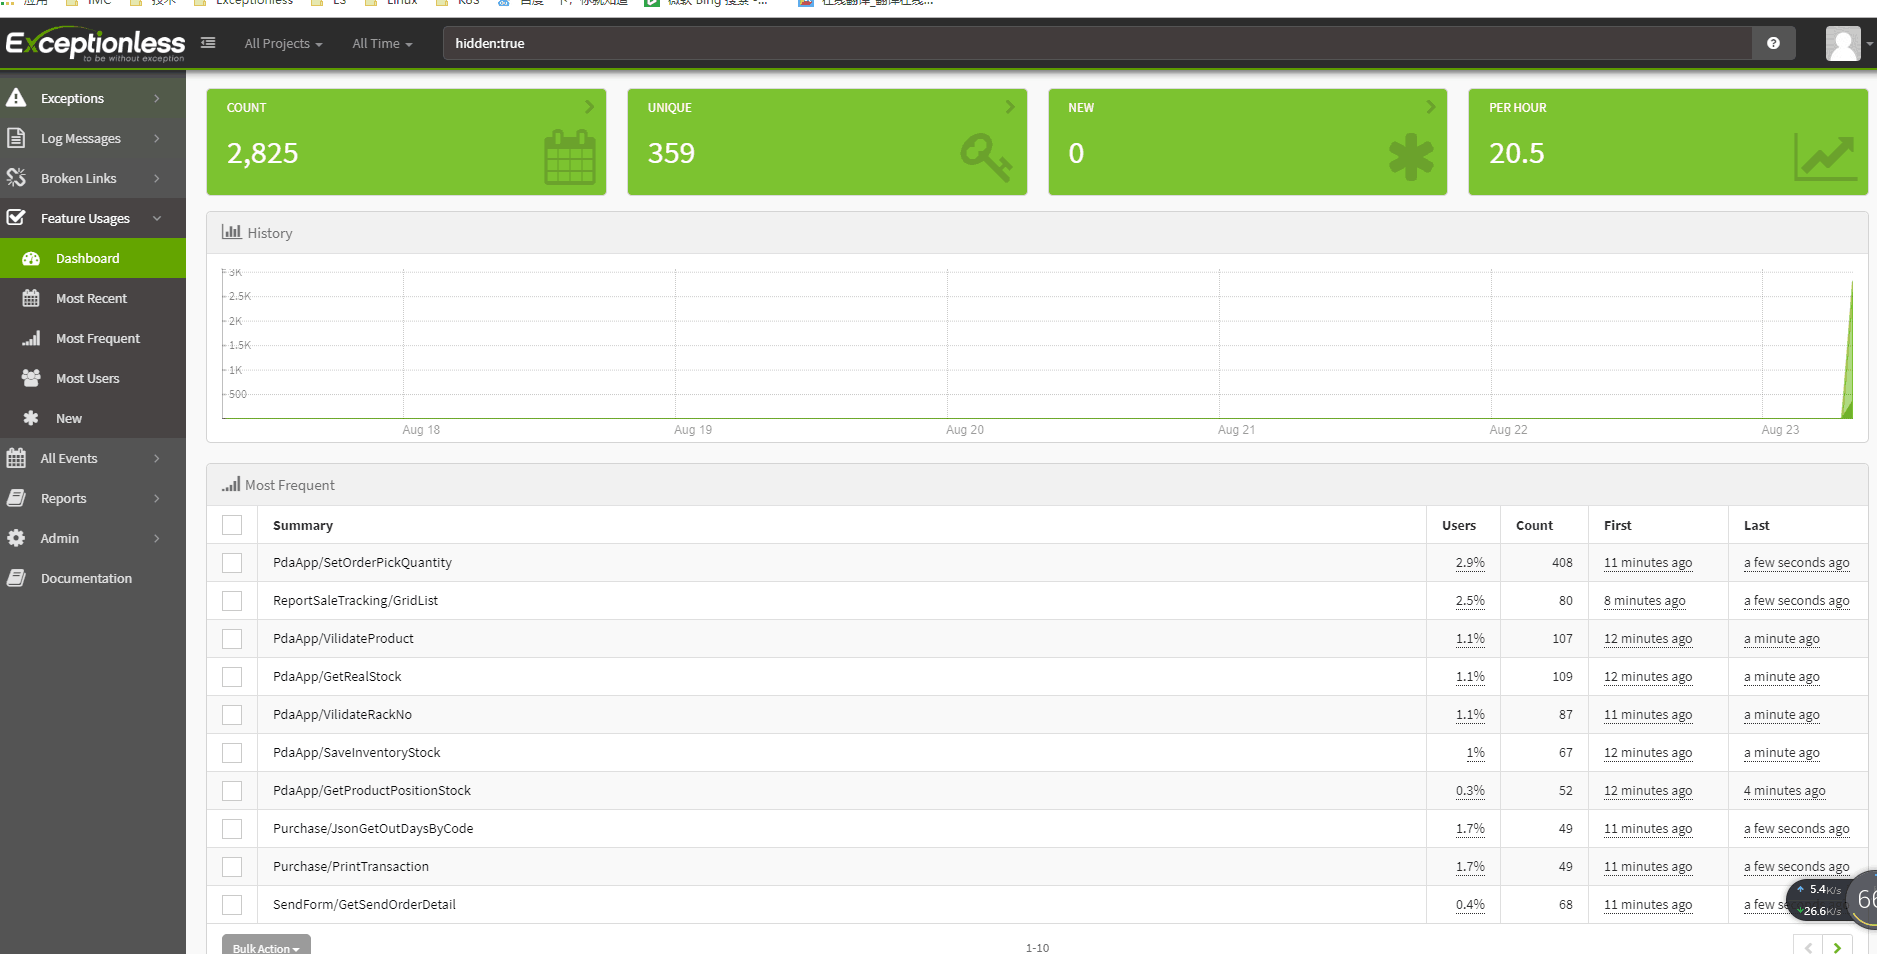The height and width of the screenshot is (954, 1877).
Task: Click the Exceptionless logo
Action: [95, 43]
